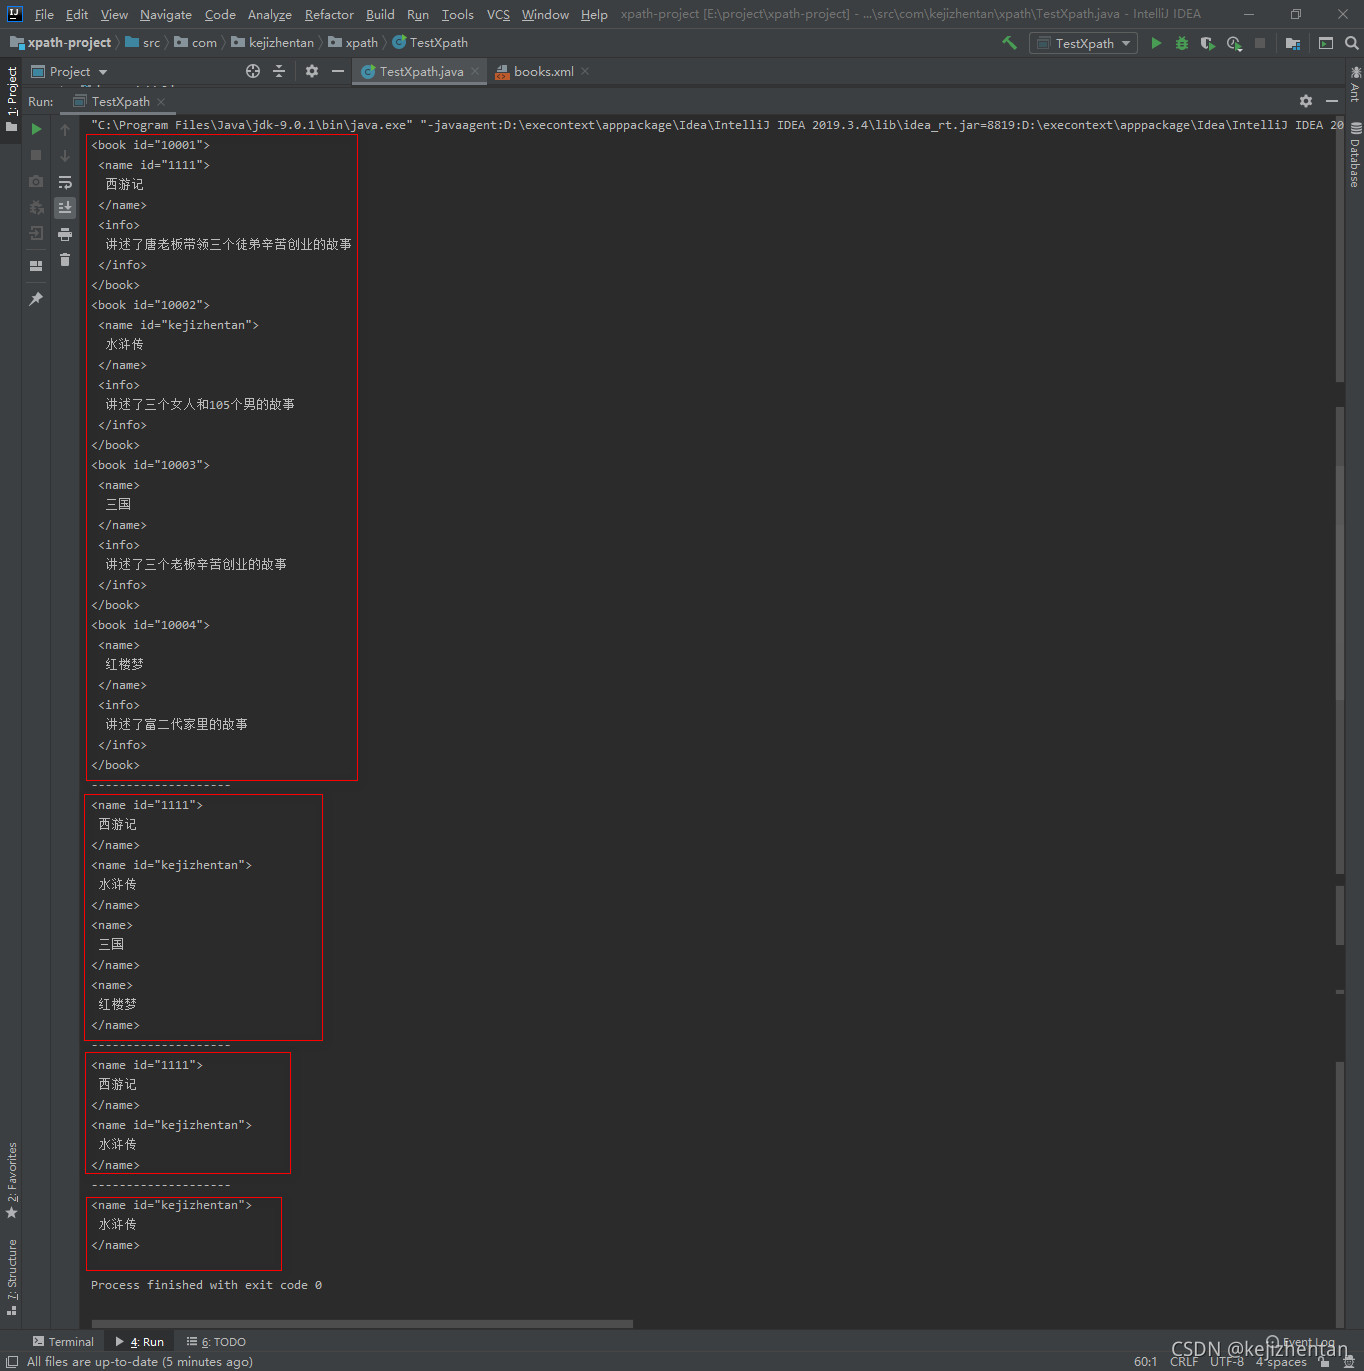This screenshot has width=1364, height=1371.
Task: Click the Run Anything toolbar icon
Action: tap(1326, 43)
